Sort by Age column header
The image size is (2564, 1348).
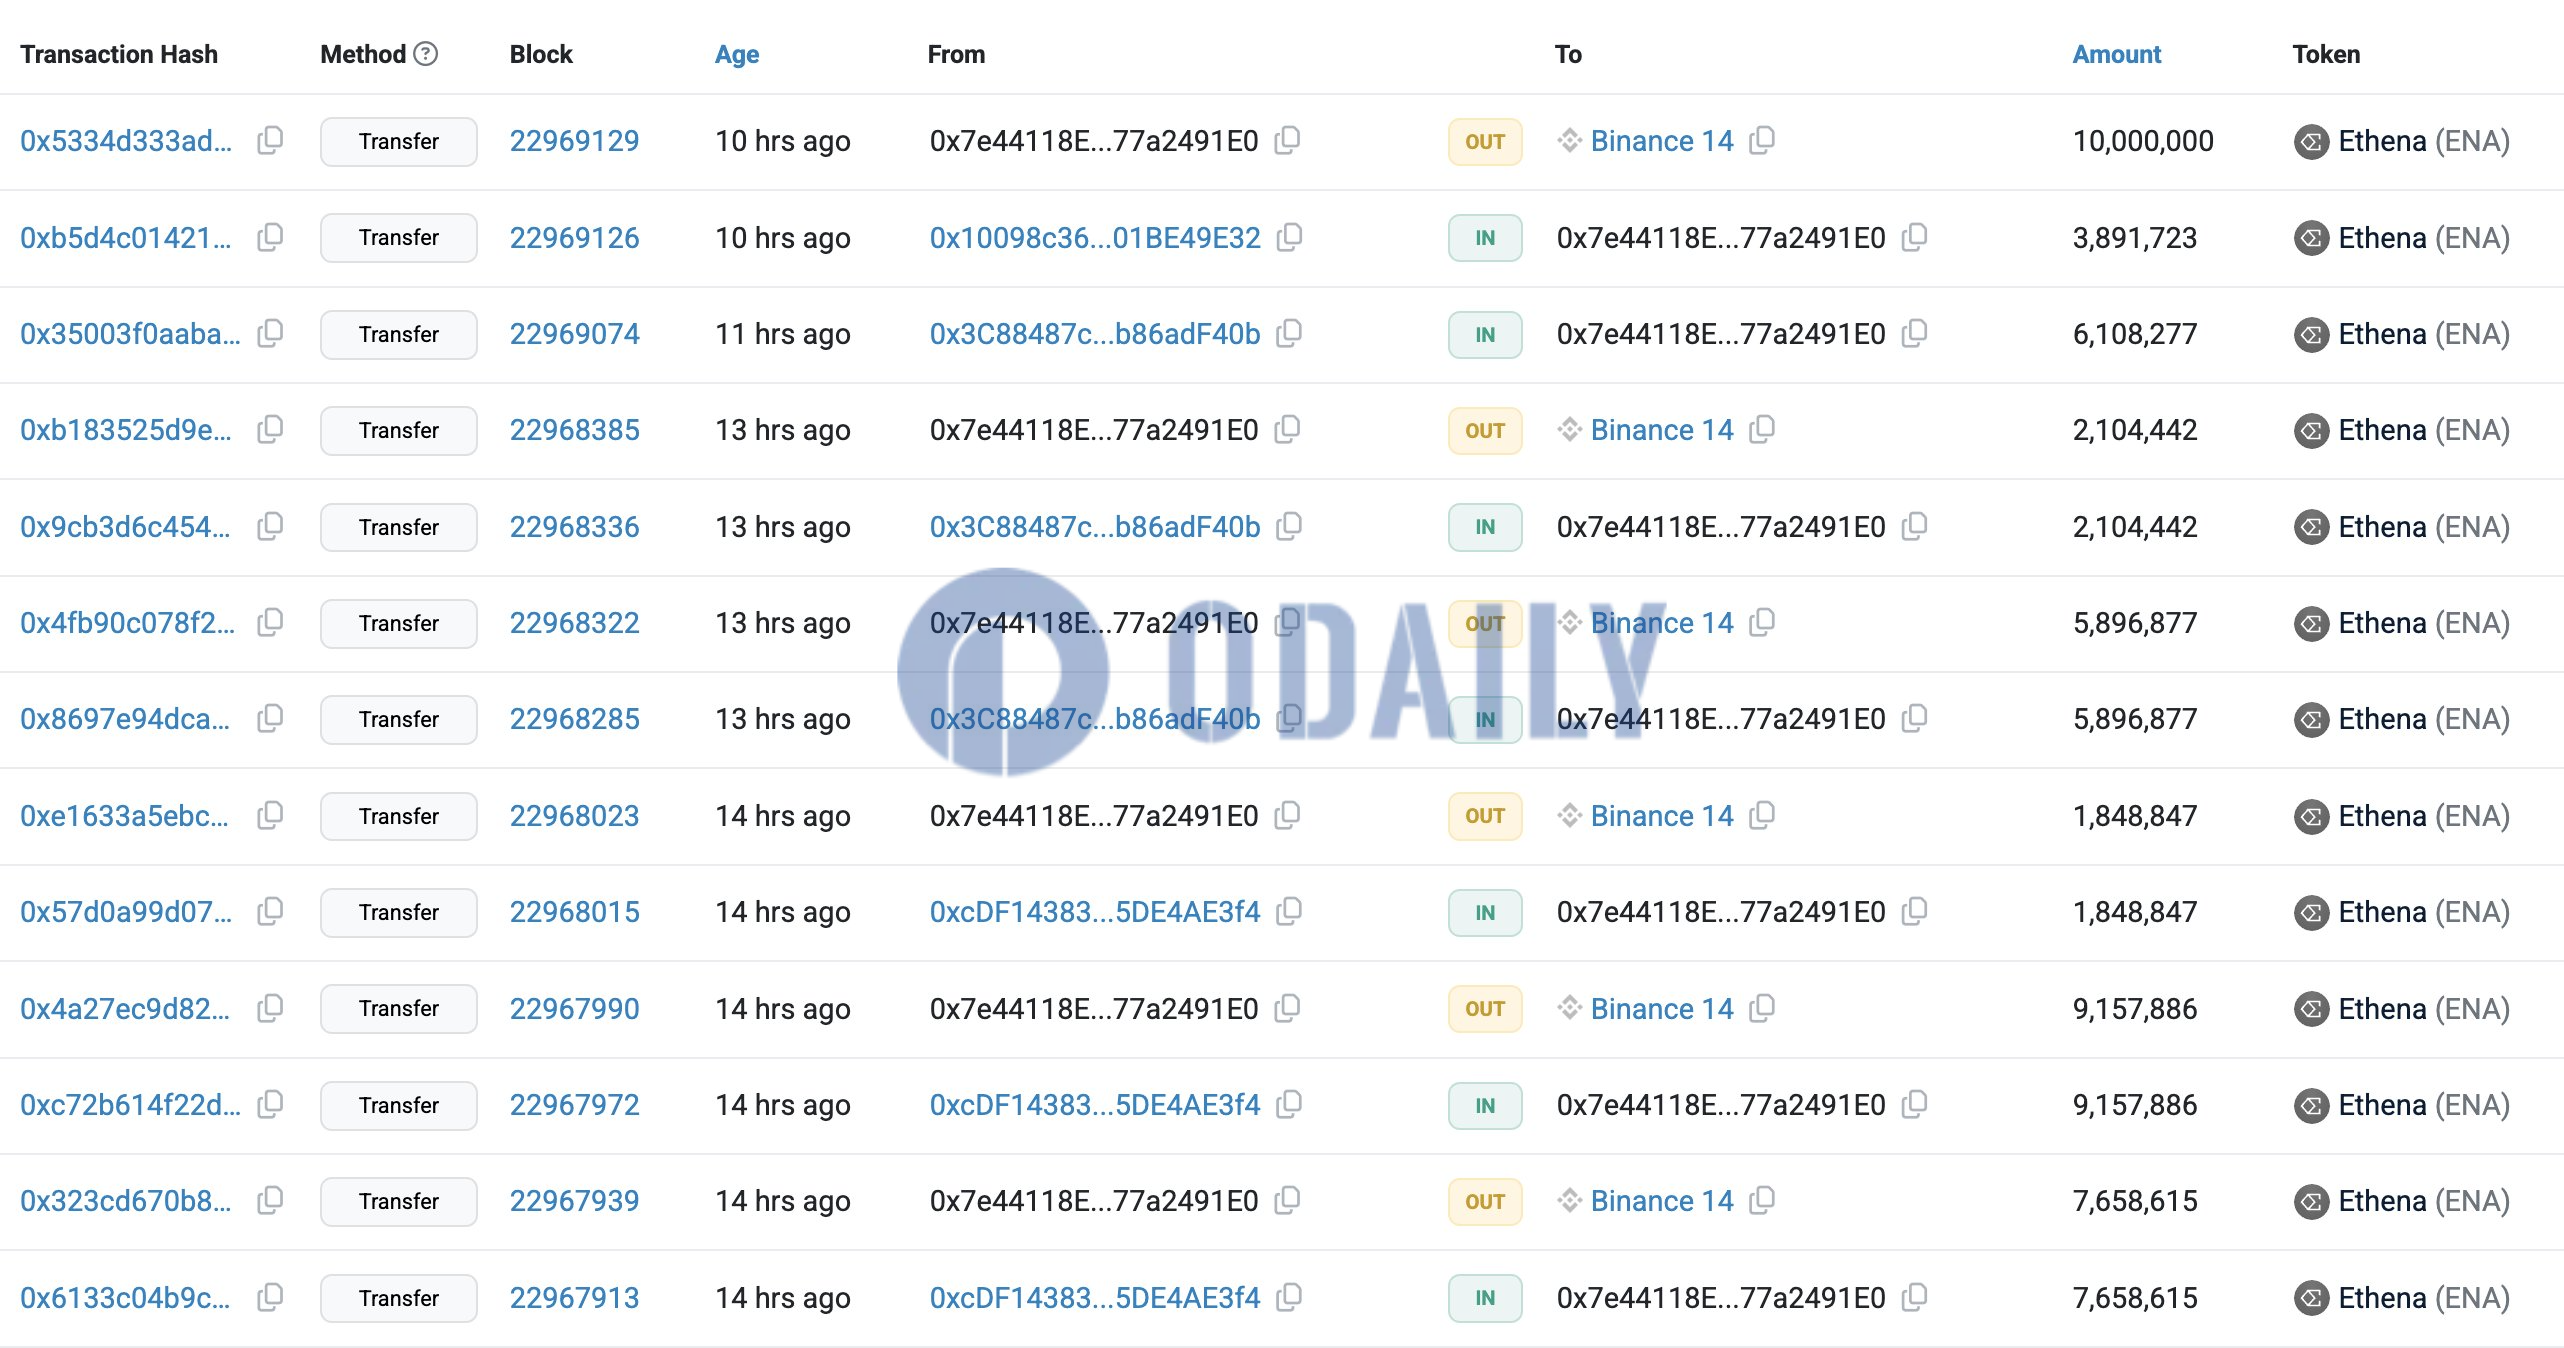click(737, 55)
